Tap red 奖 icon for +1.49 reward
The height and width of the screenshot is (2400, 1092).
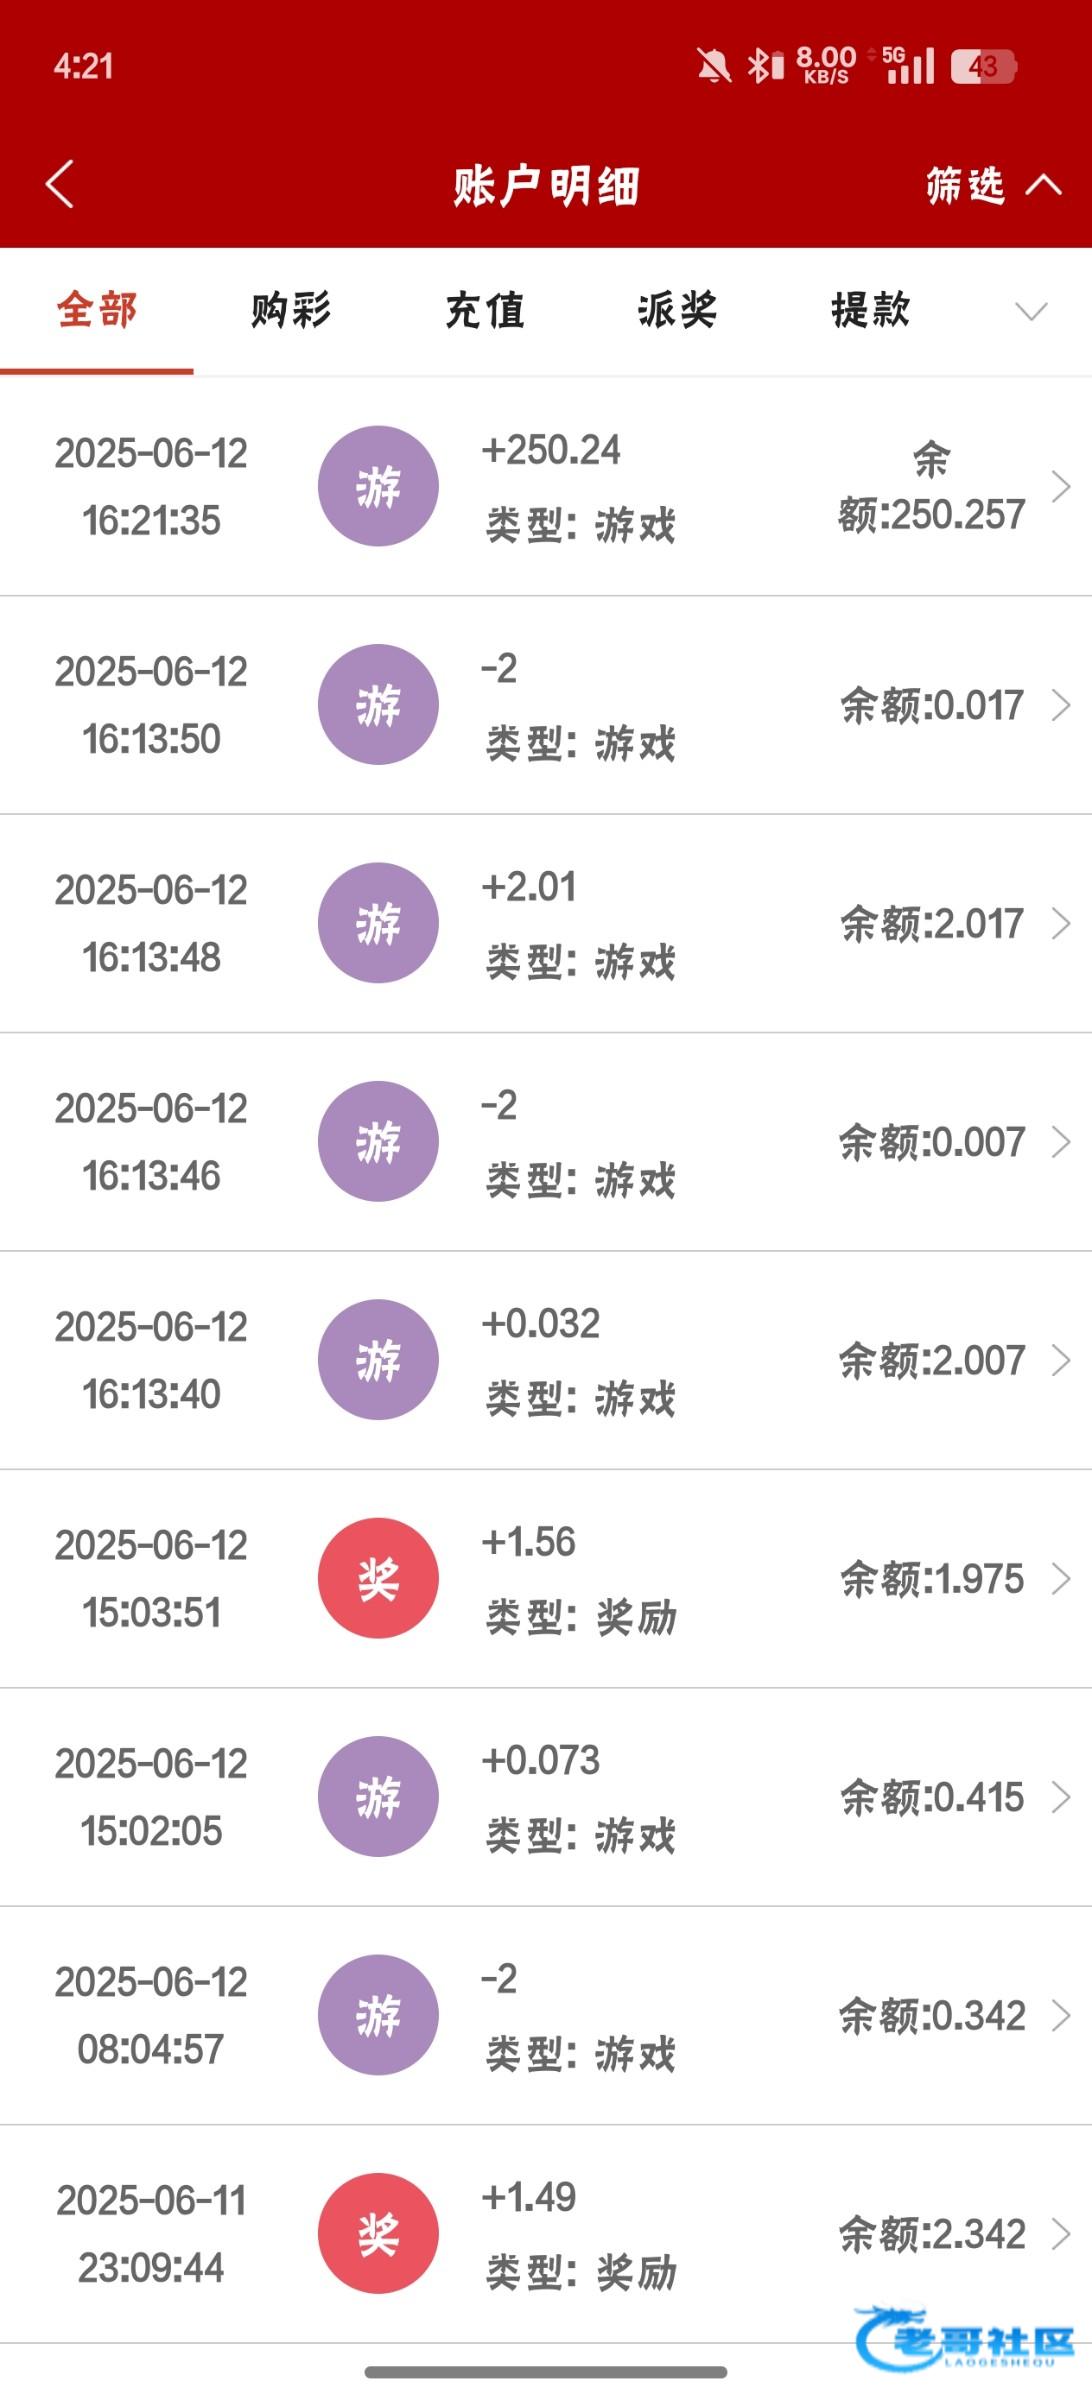378,2233
